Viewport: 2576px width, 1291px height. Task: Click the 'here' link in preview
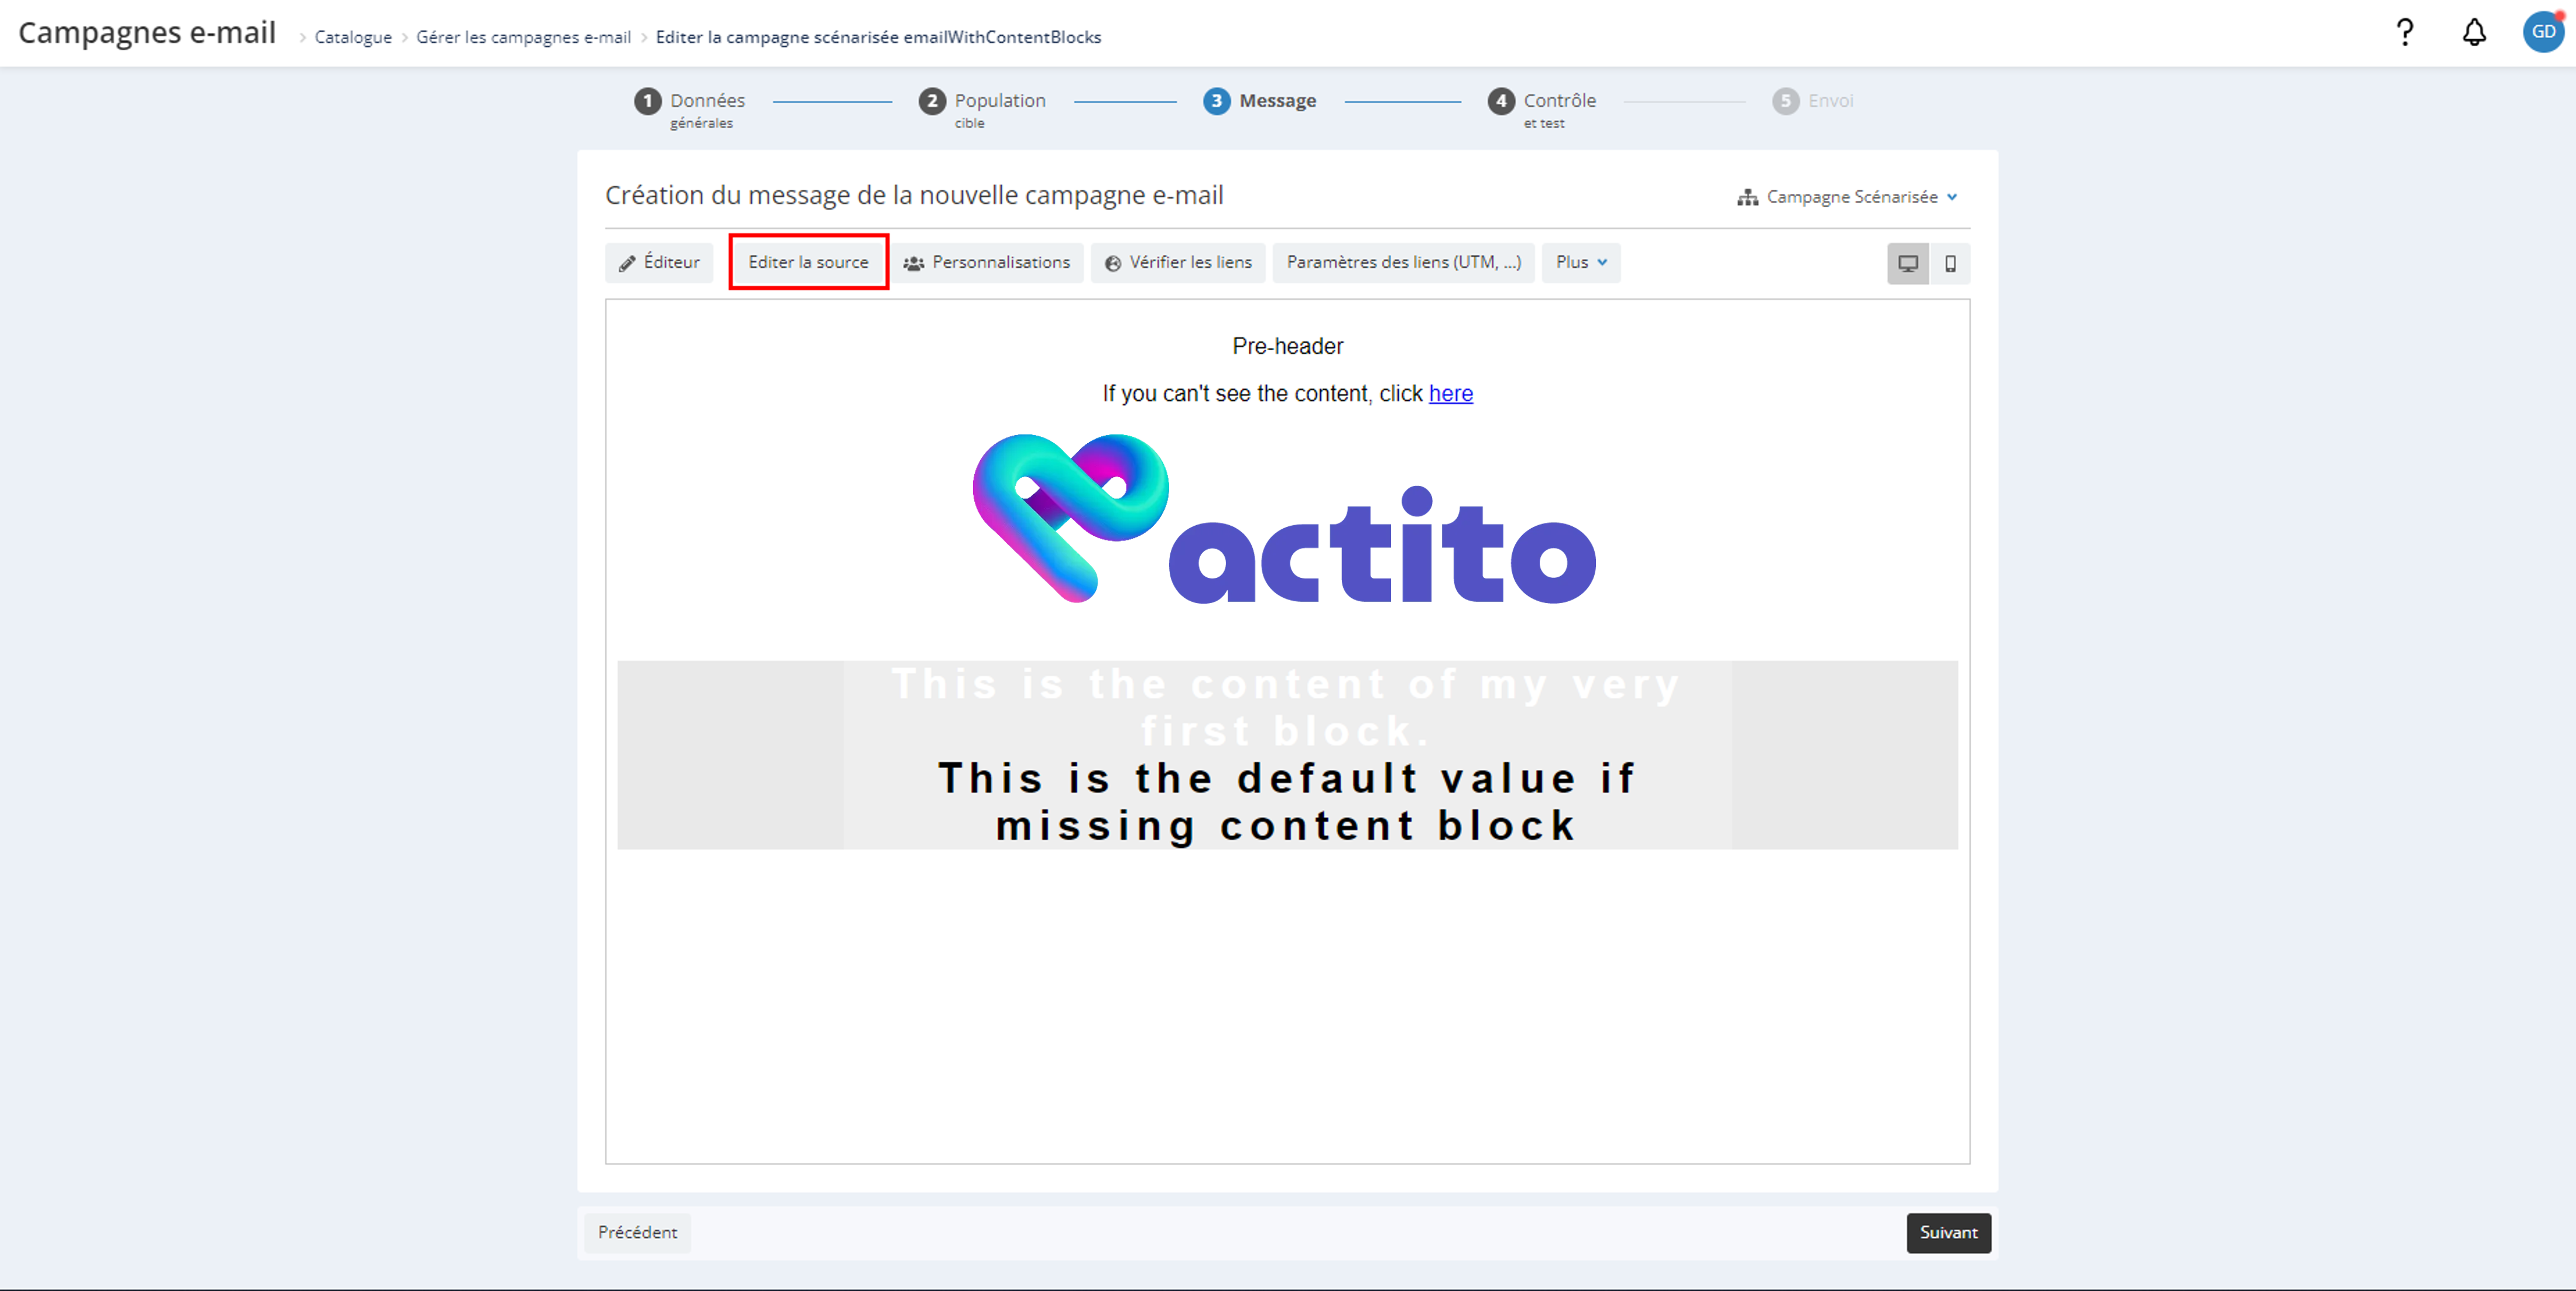click(x=1450, y=393)
